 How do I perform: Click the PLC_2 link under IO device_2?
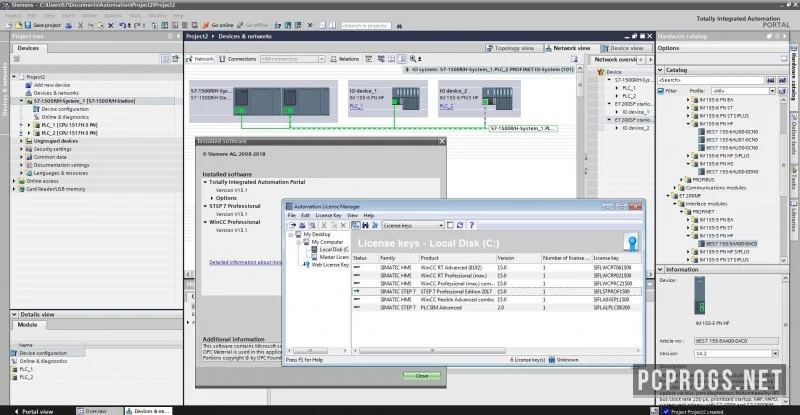[446, 106]
